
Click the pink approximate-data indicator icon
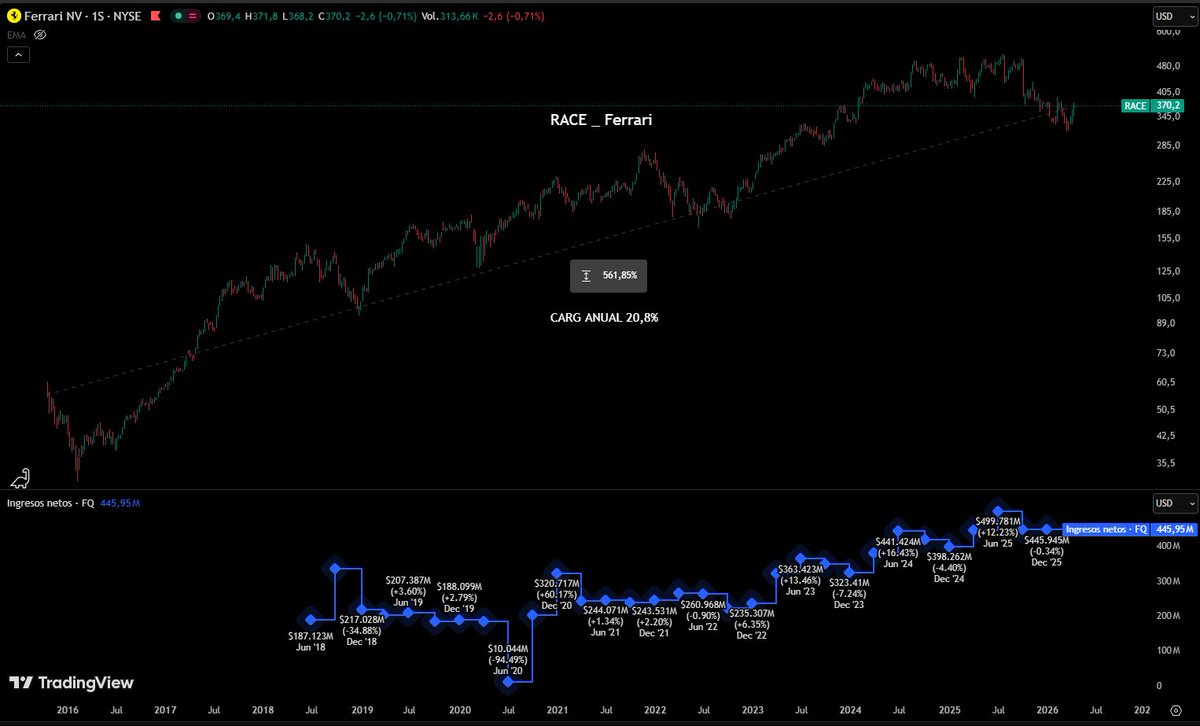192,16
